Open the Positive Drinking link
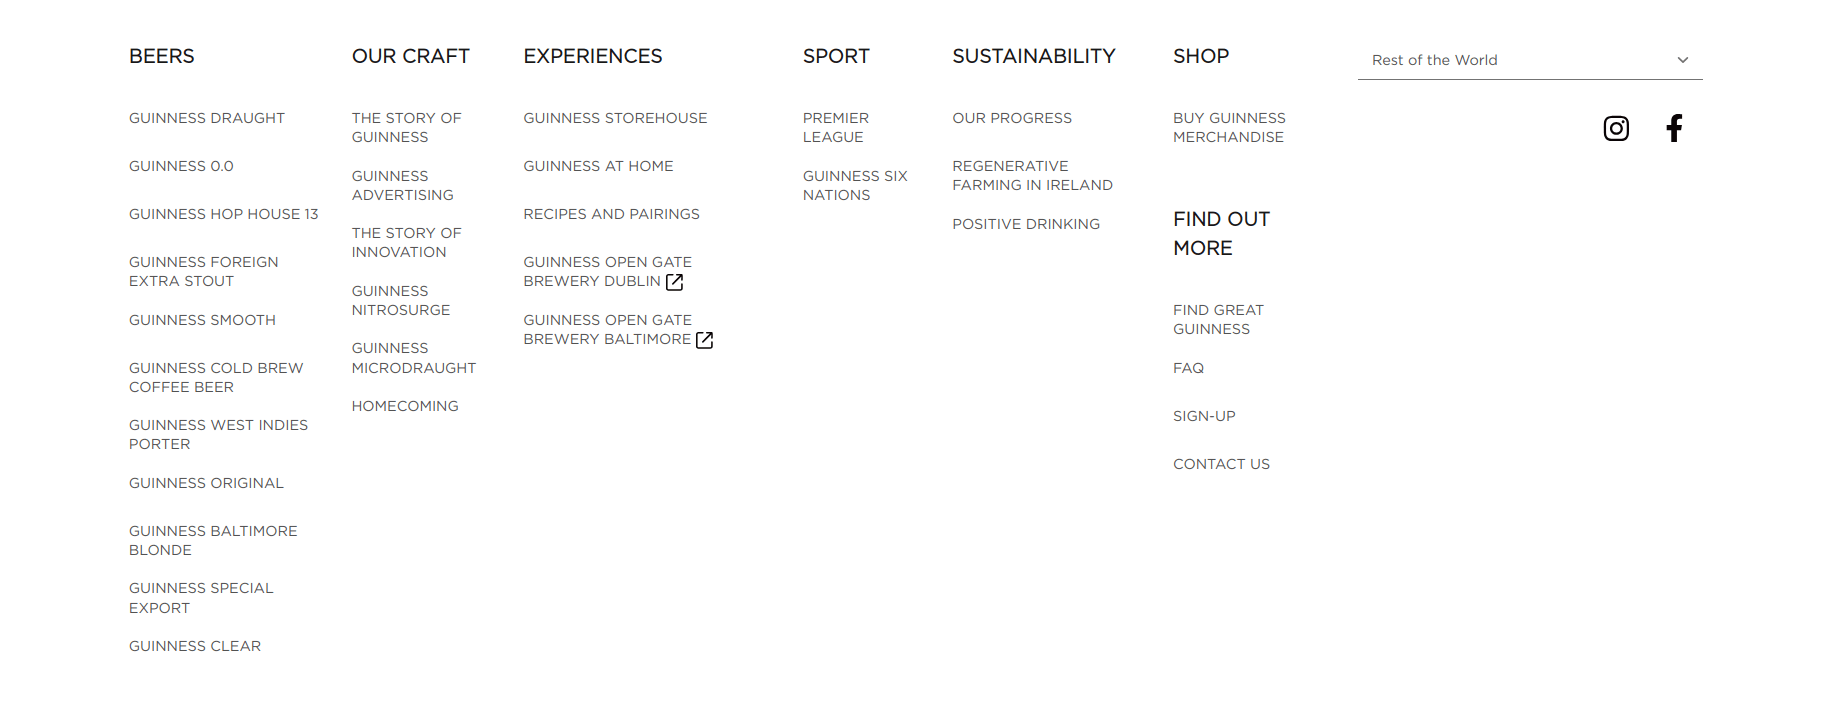The height and width of the screenshot is (714, 1832). click(1026, 224)
